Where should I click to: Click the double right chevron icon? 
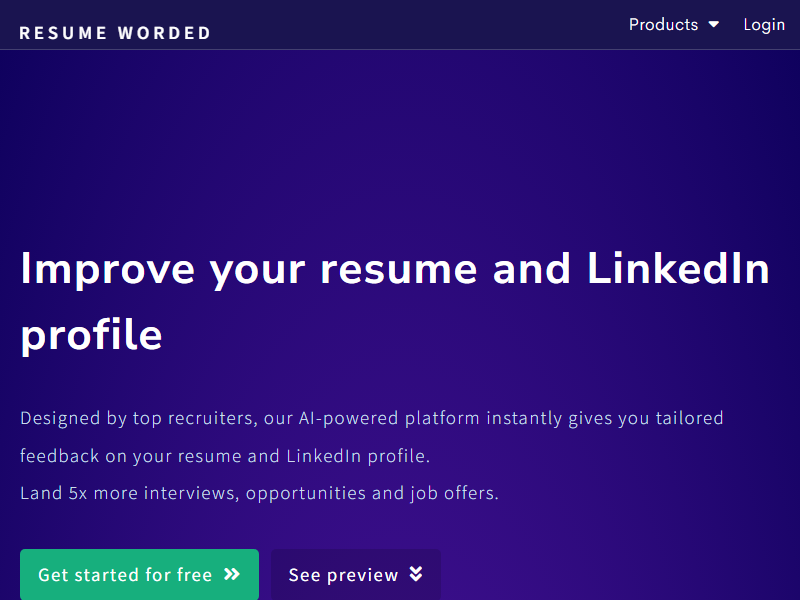coord(232,575)
